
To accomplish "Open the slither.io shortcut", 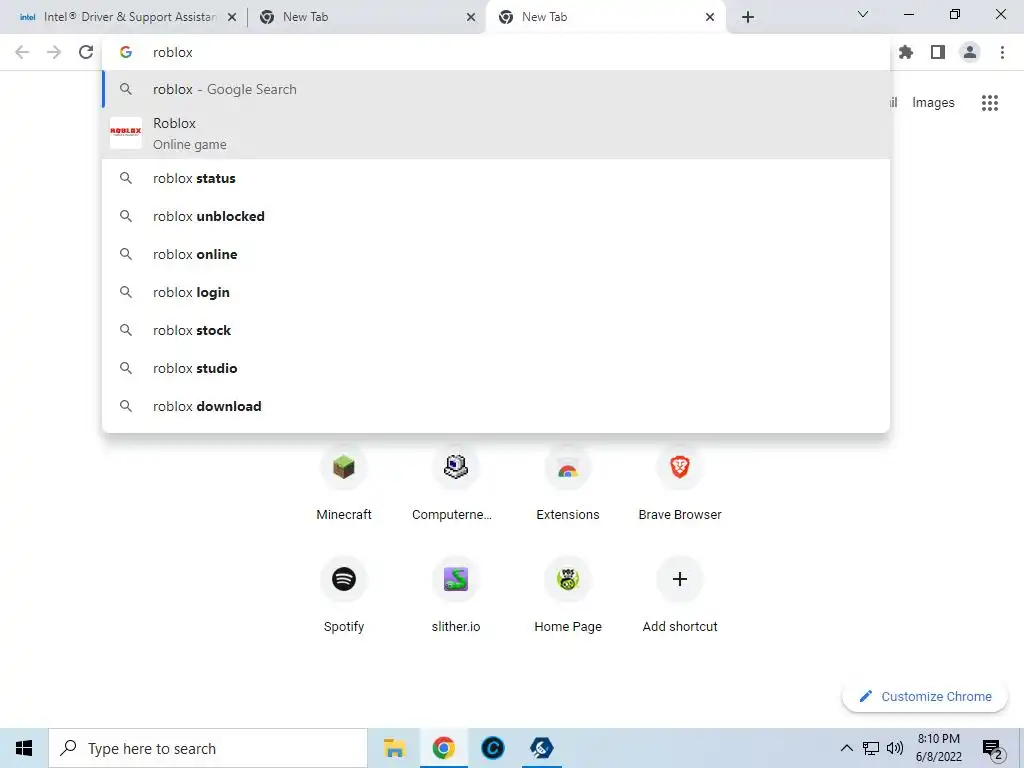I will tap(455, 595).
